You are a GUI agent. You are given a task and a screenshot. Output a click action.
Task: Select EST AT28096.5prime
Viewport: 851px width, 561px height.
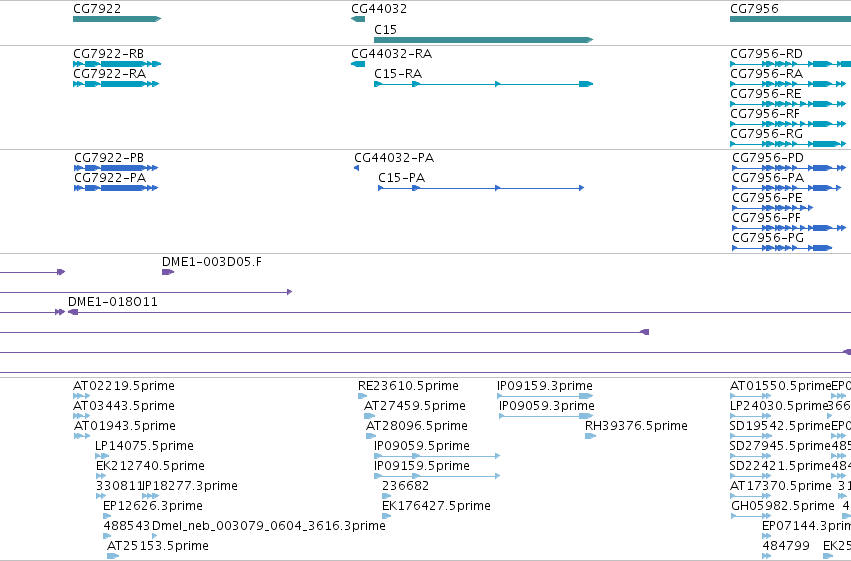[x=417, y=426]
